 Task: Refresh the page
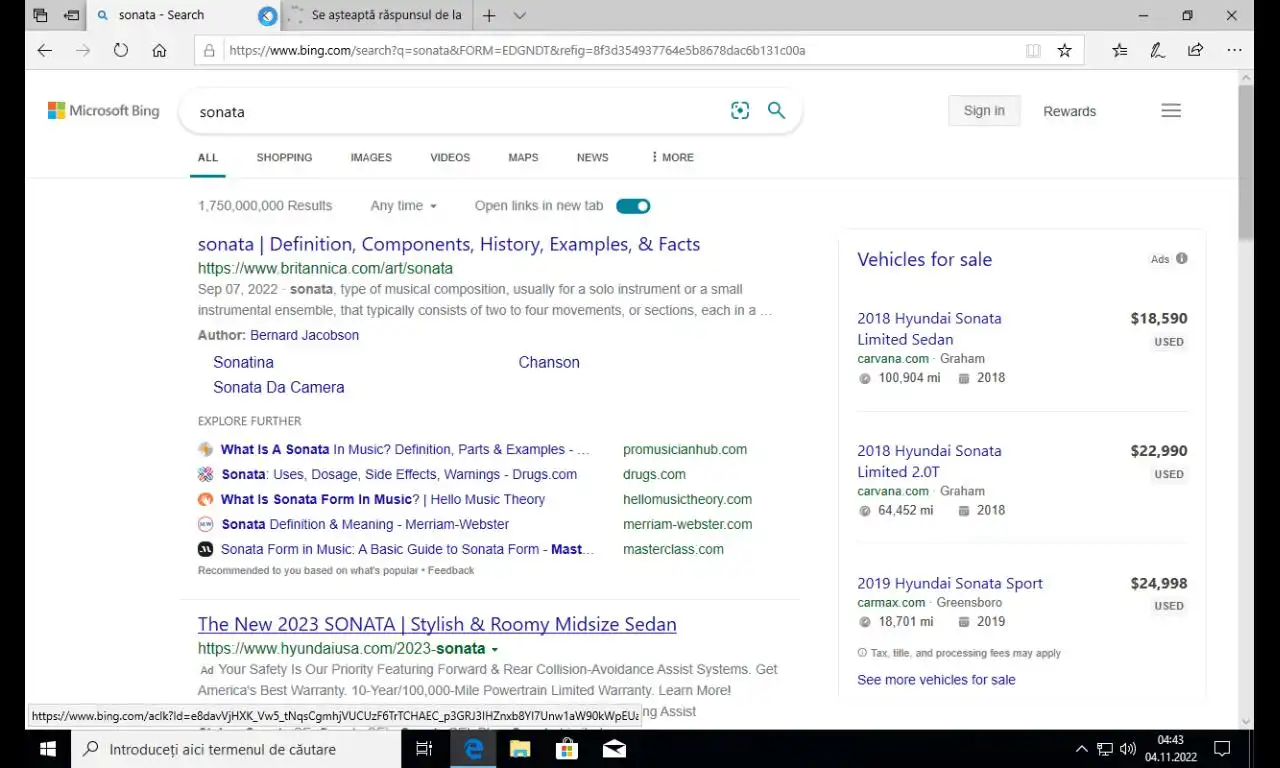[121, 50]
